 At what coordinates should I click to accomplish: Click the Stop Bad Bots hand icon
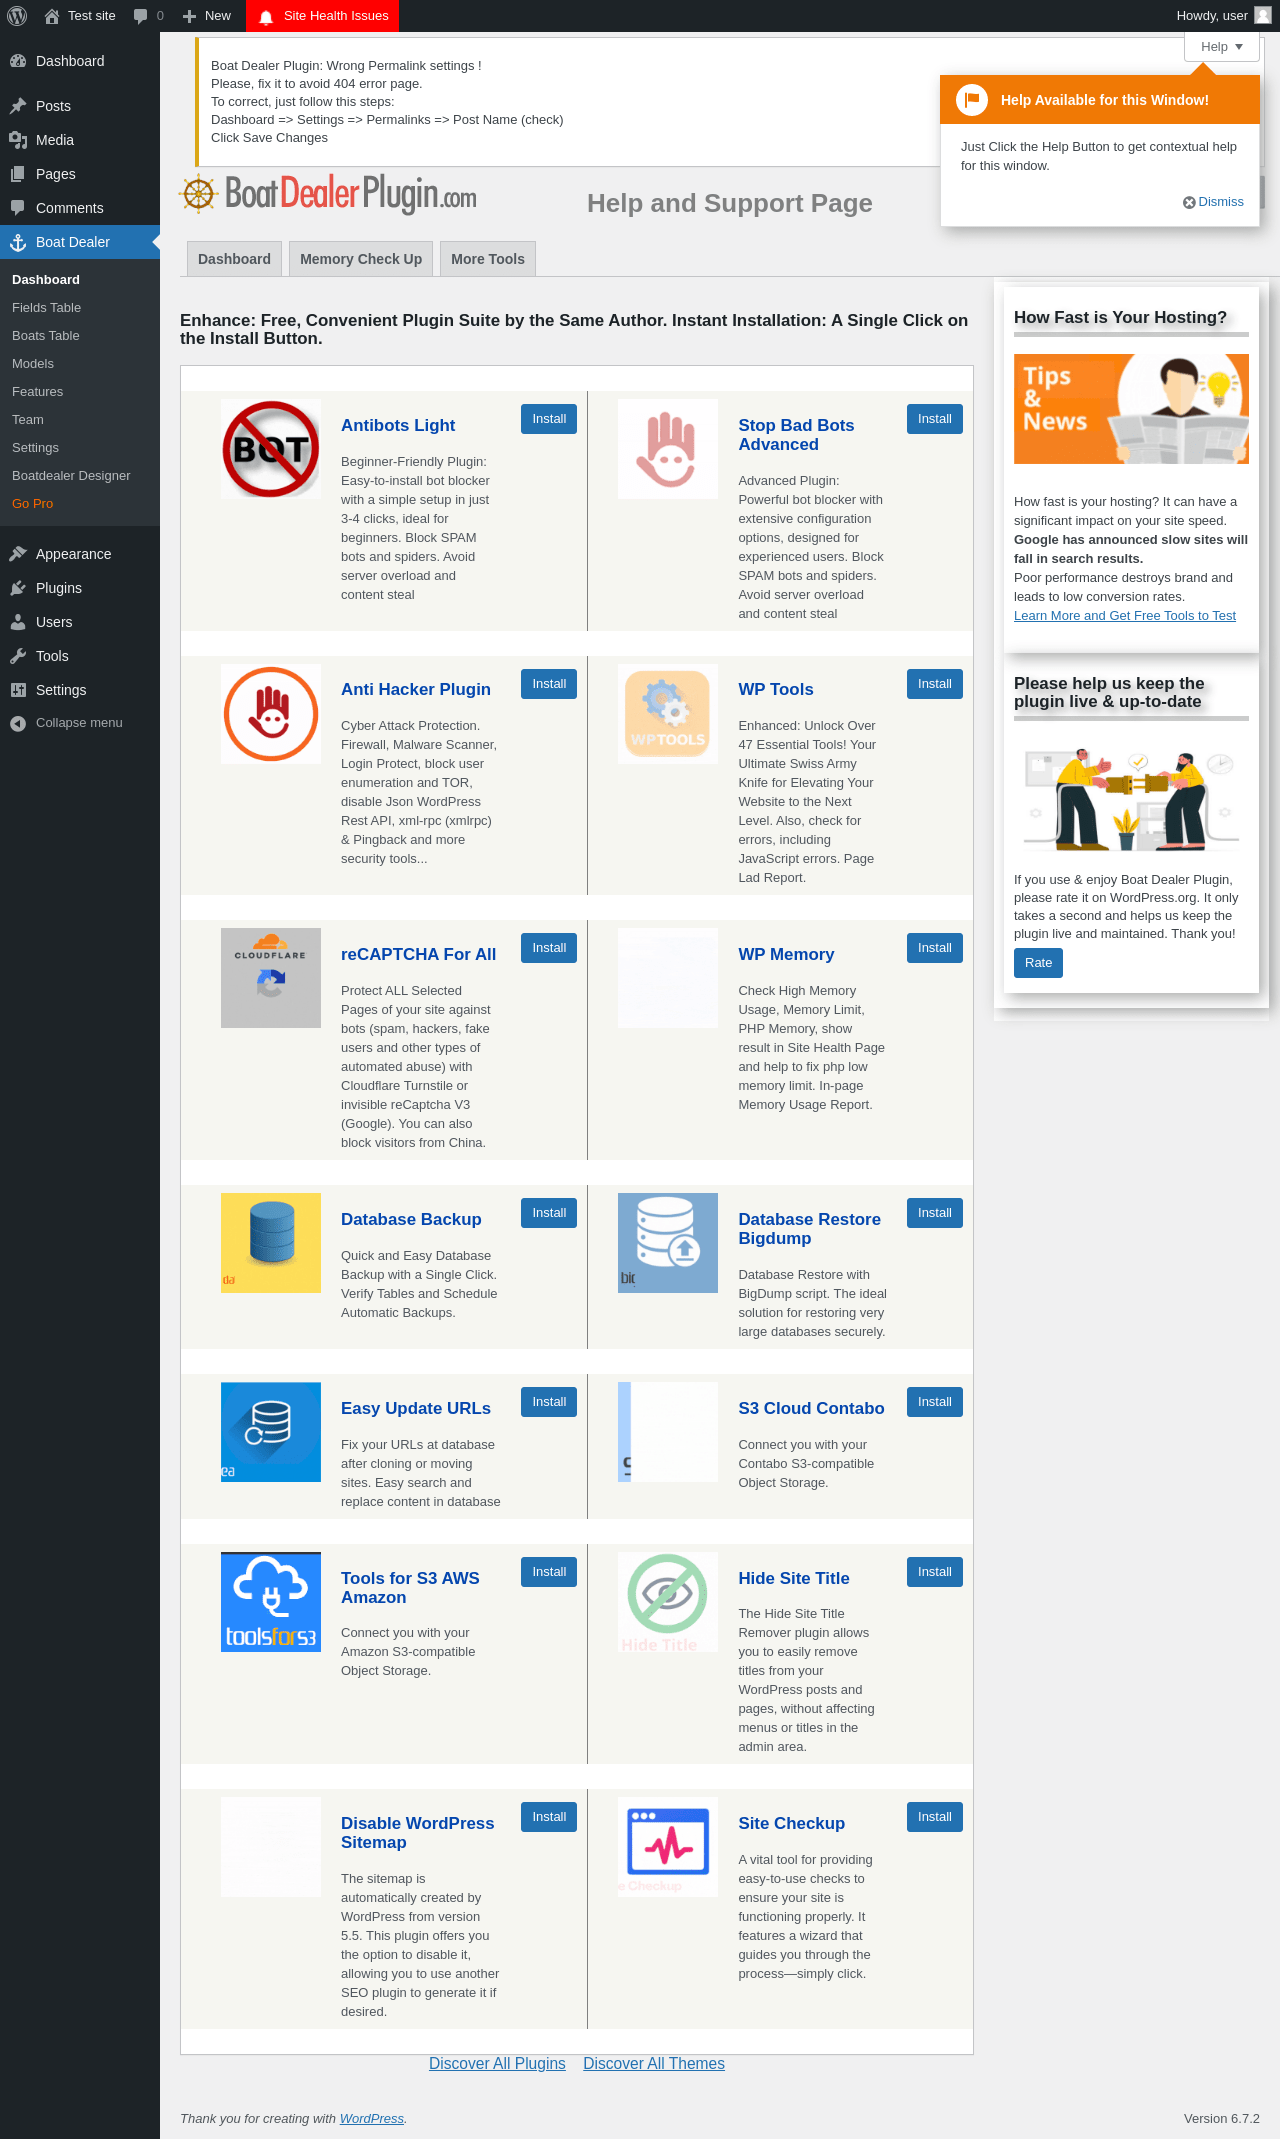tap(668, 449)
